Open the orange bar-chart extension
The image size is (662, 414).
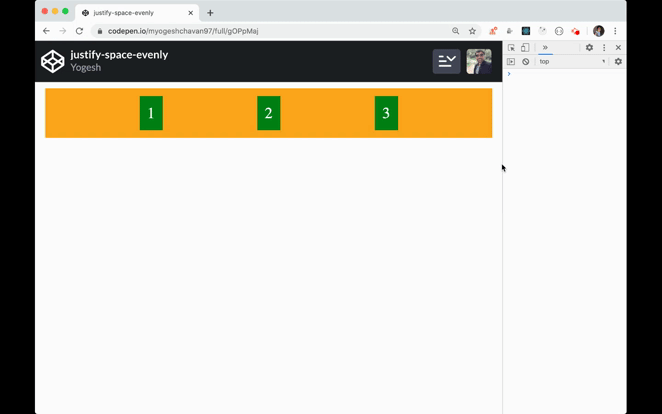[493, 31]
